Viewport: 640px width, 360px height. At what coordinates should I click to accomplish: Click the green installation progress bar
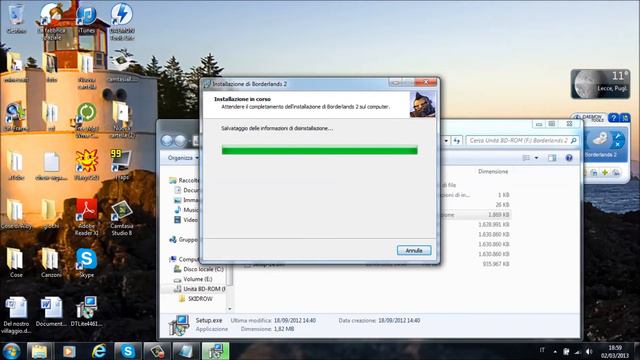pos(319,151)
